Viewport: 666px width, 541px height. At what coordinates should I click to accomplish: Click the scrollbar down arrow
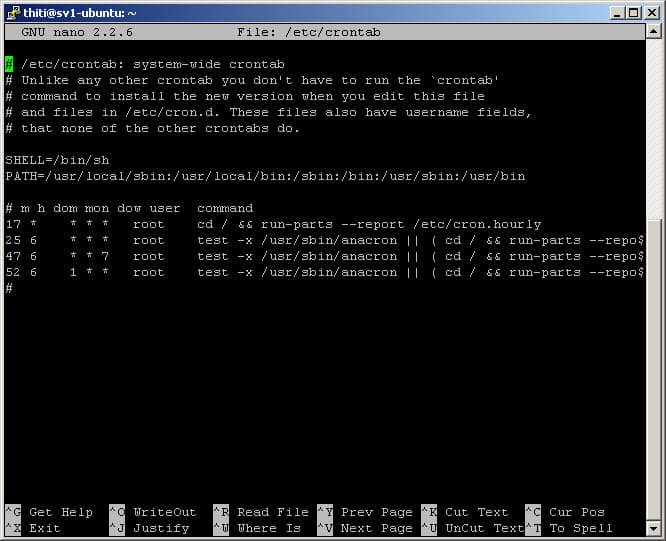pos(655,529)
